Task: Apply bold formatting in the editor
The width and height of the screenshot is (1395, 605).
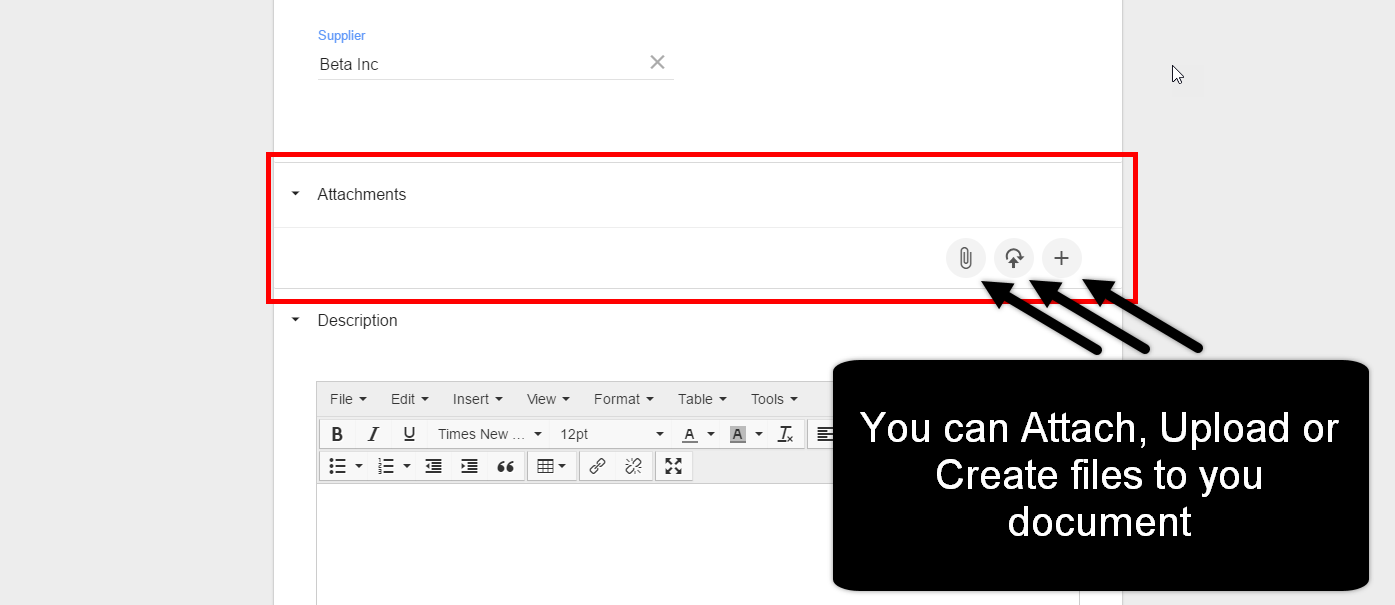Action: tap(337, 434)
